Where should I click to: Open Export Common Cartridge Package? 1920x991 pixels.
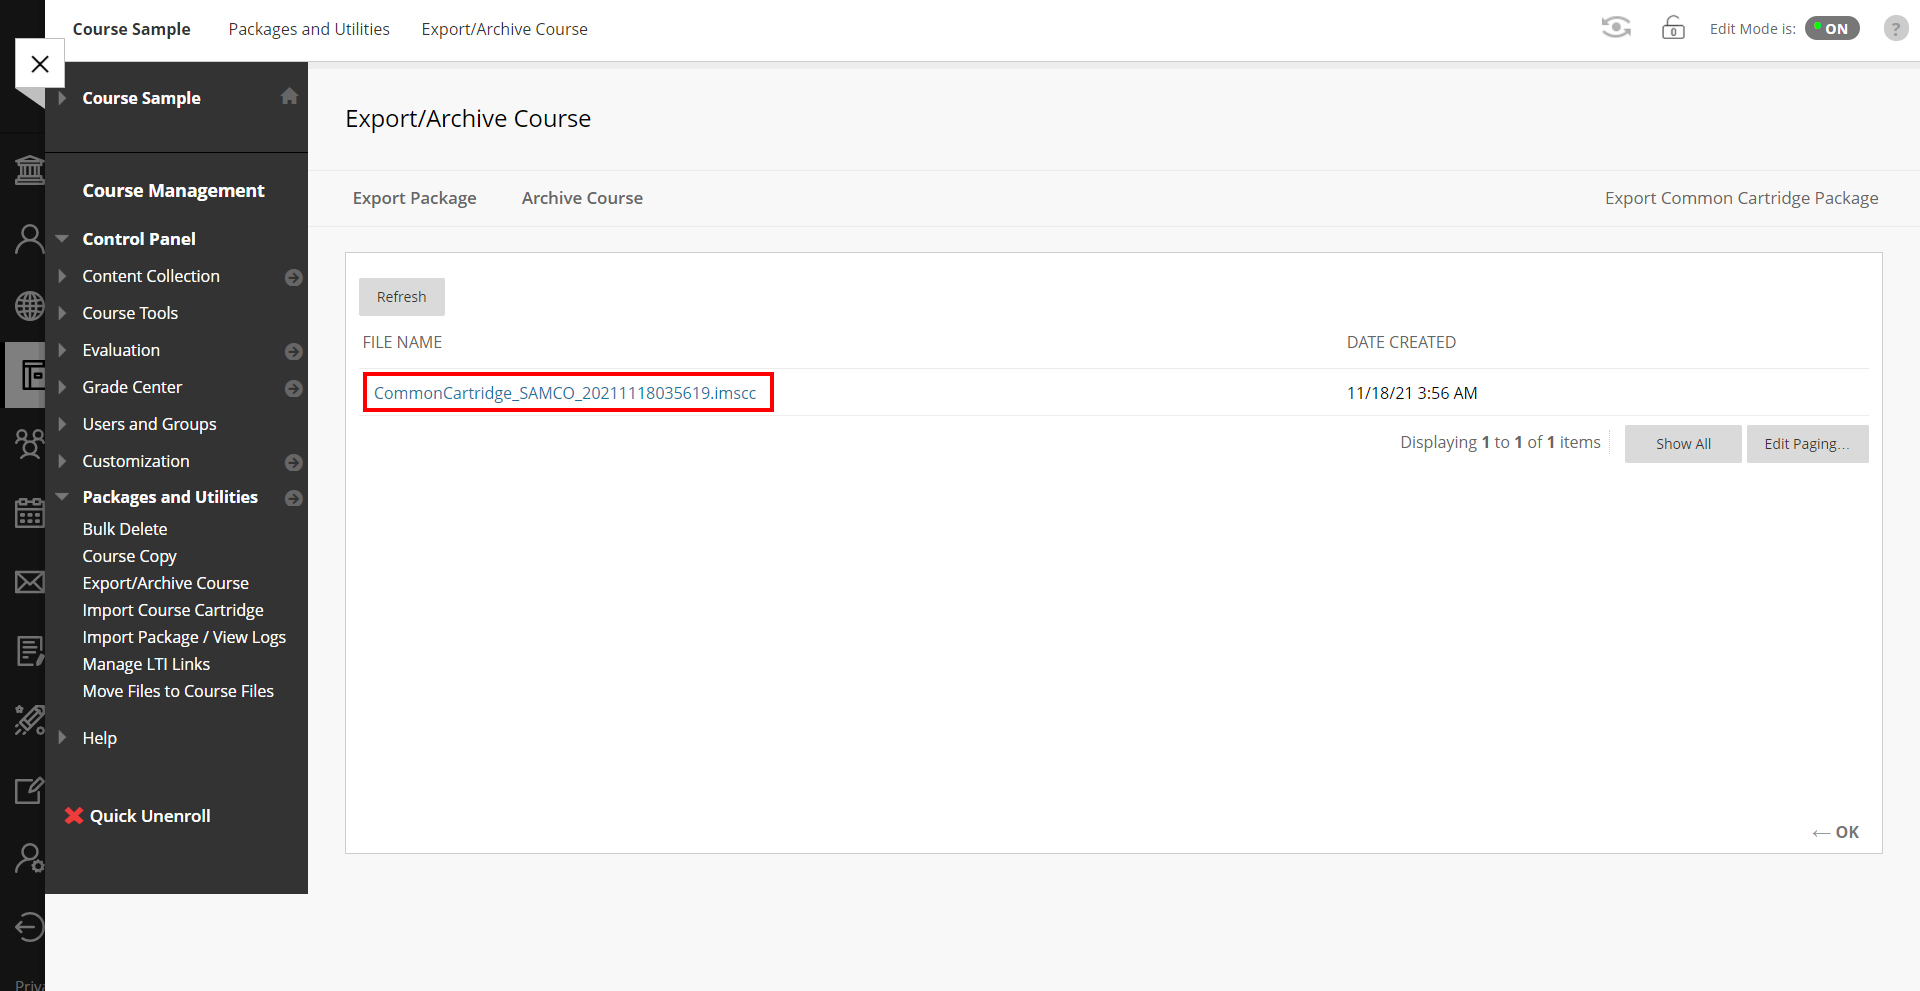[x=1741, y=198]
